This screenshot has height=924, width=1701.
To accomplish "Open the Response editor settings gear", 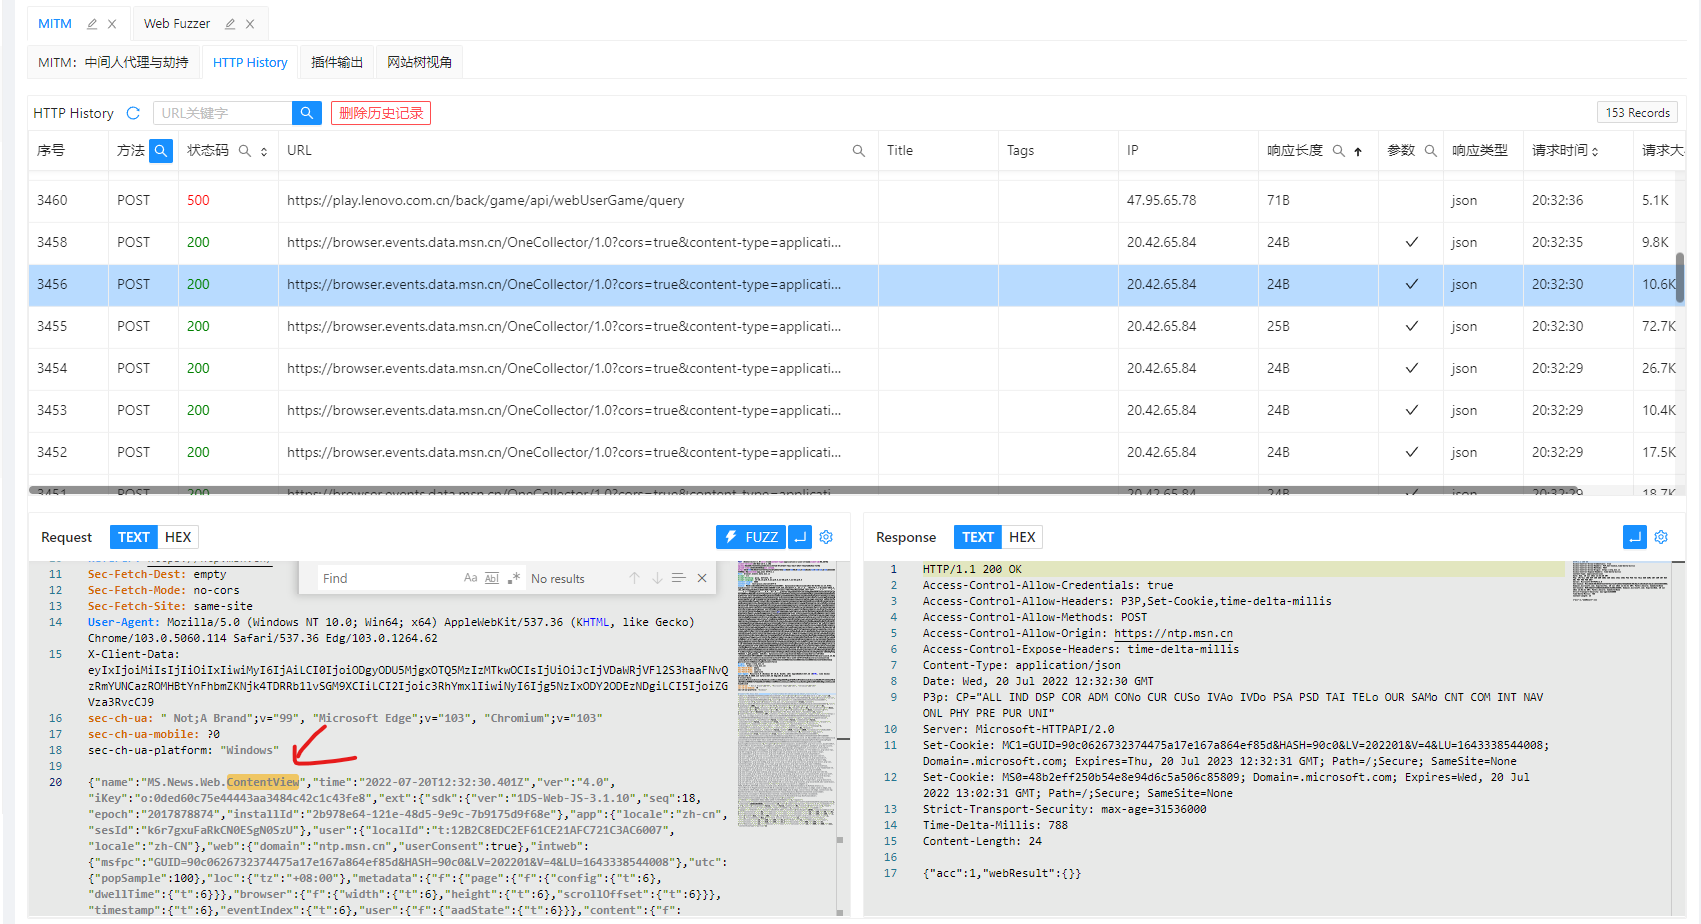I will pyautogui.click(x=1661, y=537).
